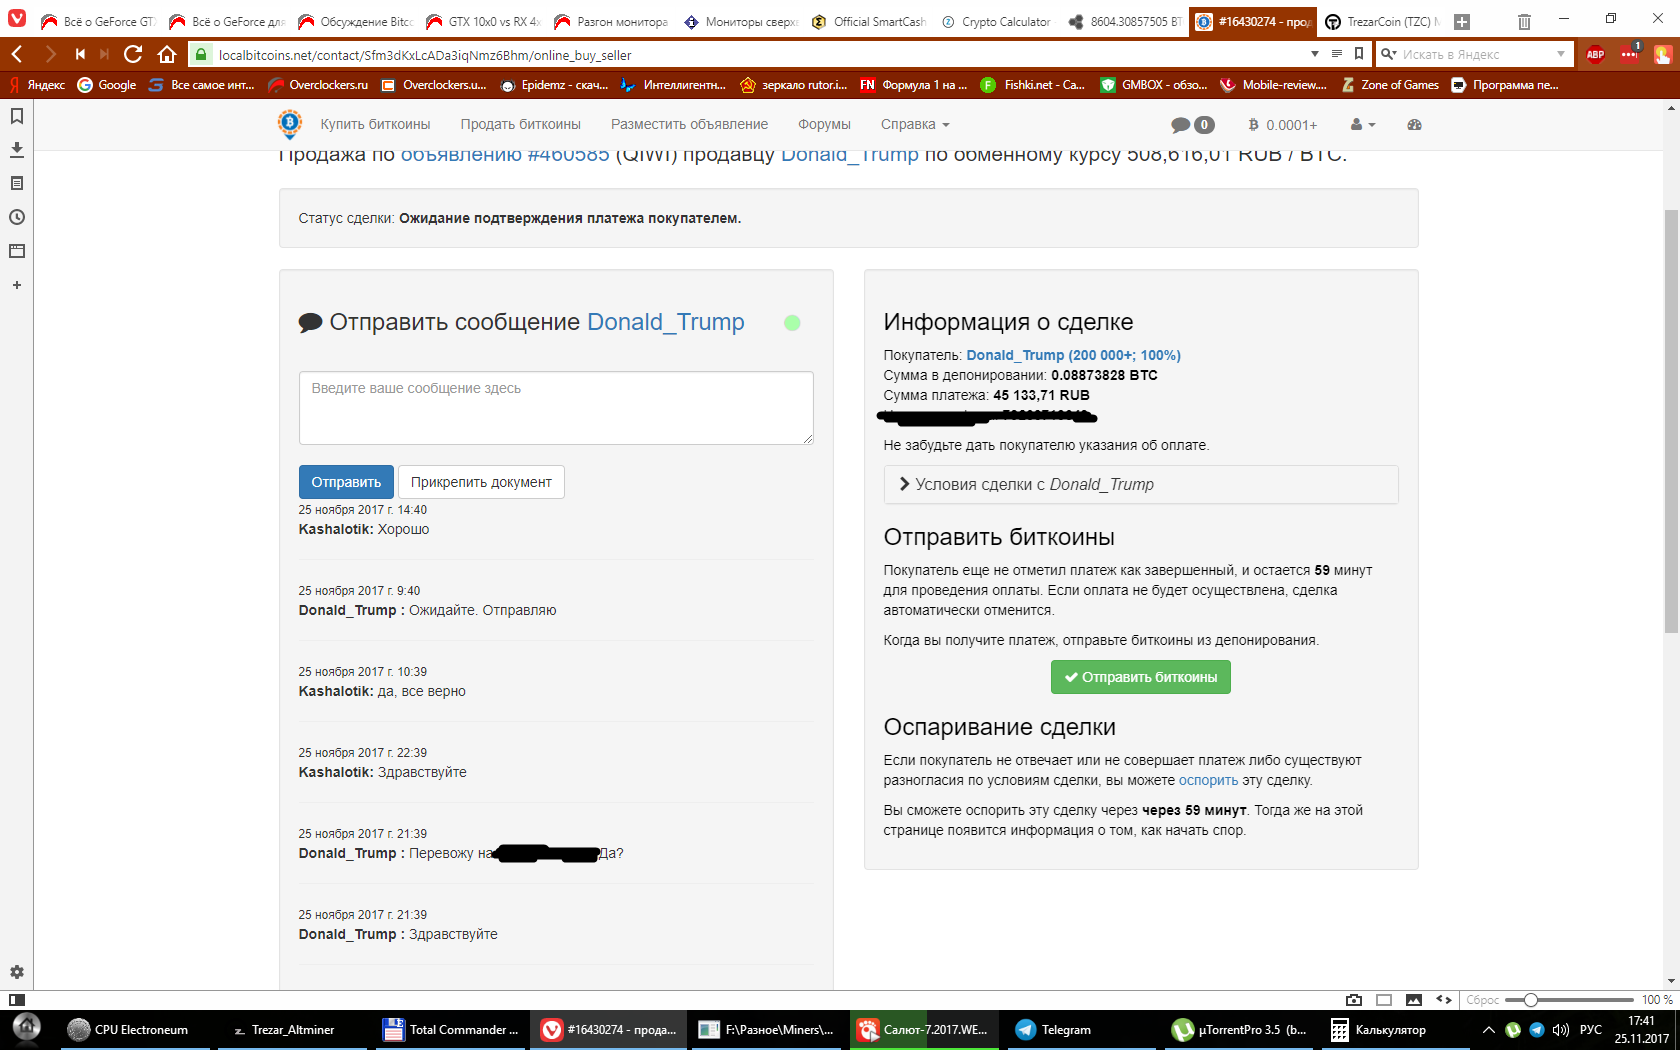Click the blue Отправить message button
The width and height of the screenshot is (1680, 1050).
click(346, 482)
